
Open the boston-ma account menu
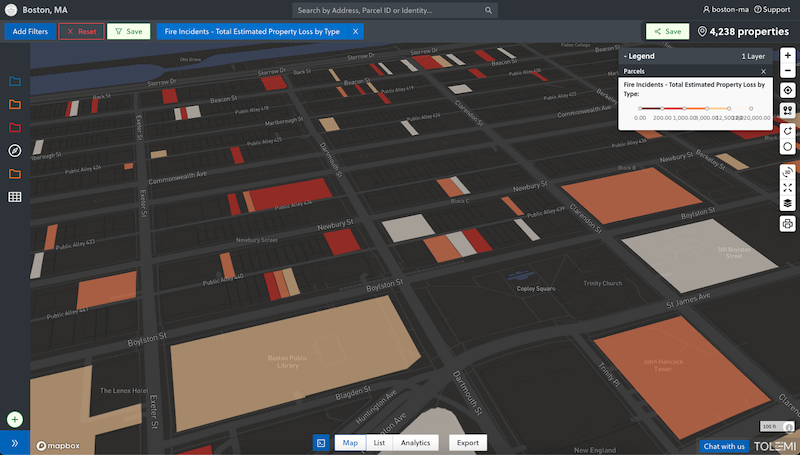click(727, 10)
